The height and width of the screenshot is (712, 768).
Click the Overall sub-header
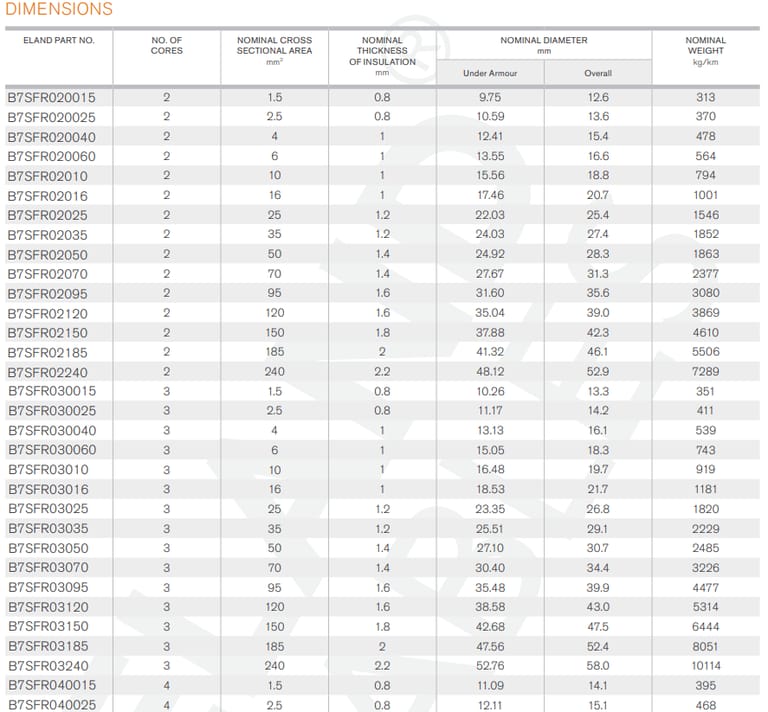pos(598,73)
